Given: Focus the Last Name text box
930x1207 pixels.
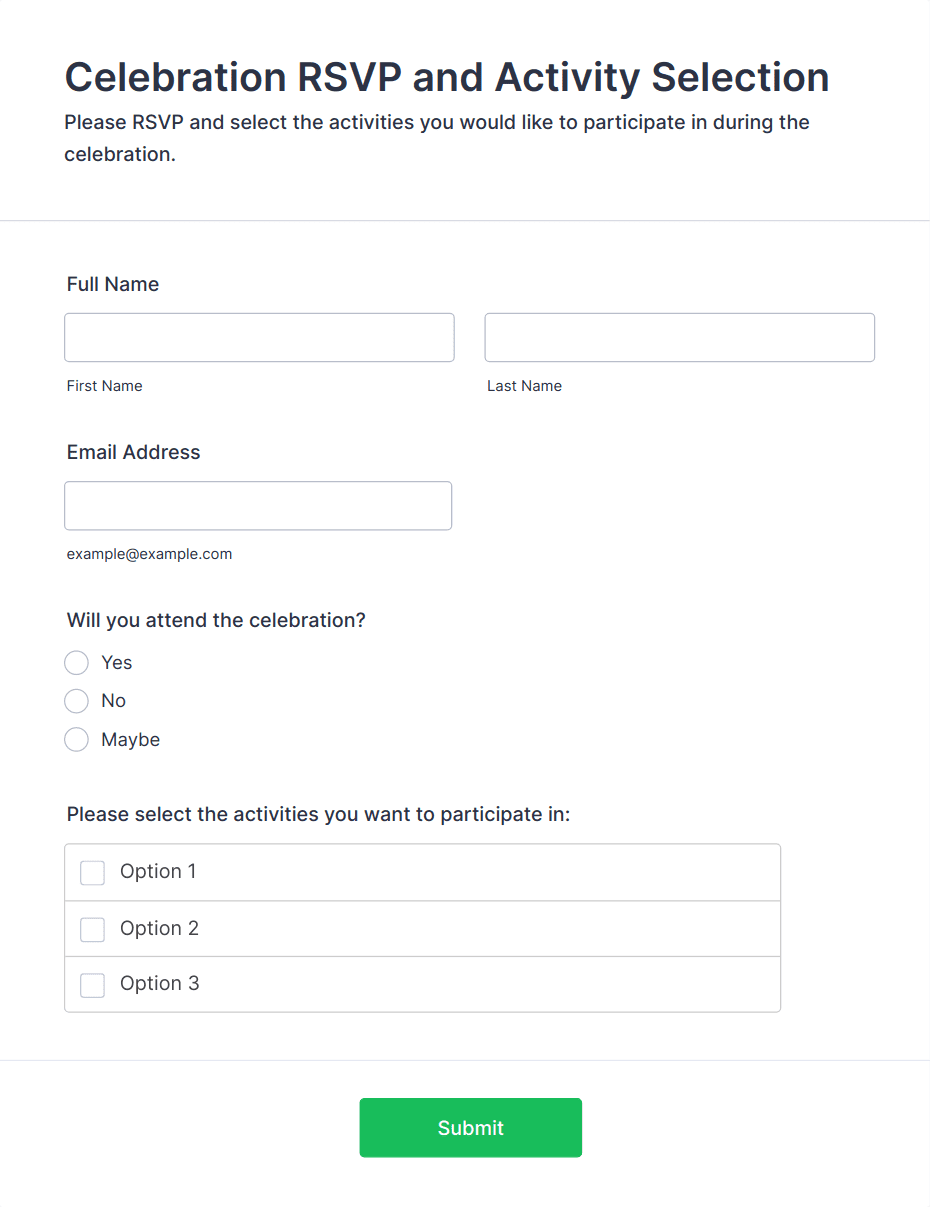Looking at the screenshot, I should [679, 338].
